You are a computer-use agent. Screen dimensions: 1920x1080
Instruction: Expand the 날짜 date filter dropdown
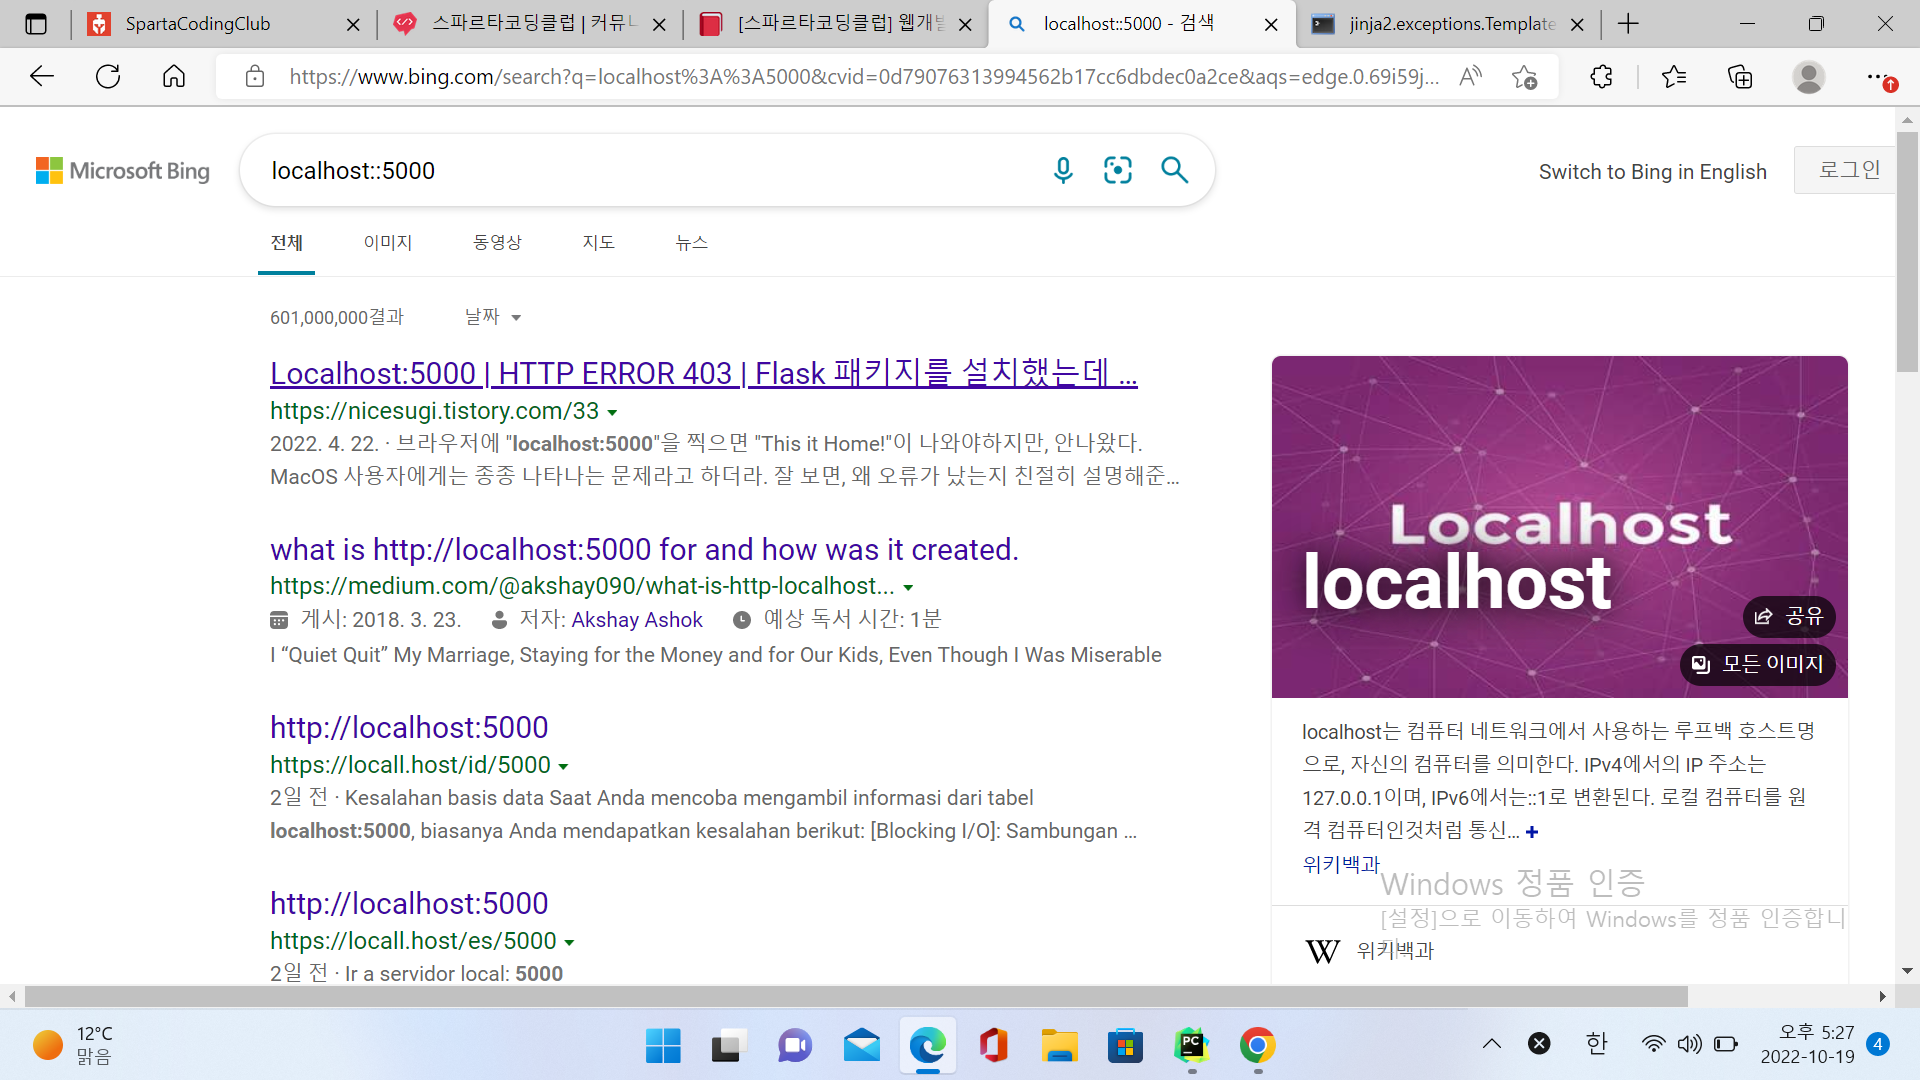pyautogui.click(x=493, y=317)
